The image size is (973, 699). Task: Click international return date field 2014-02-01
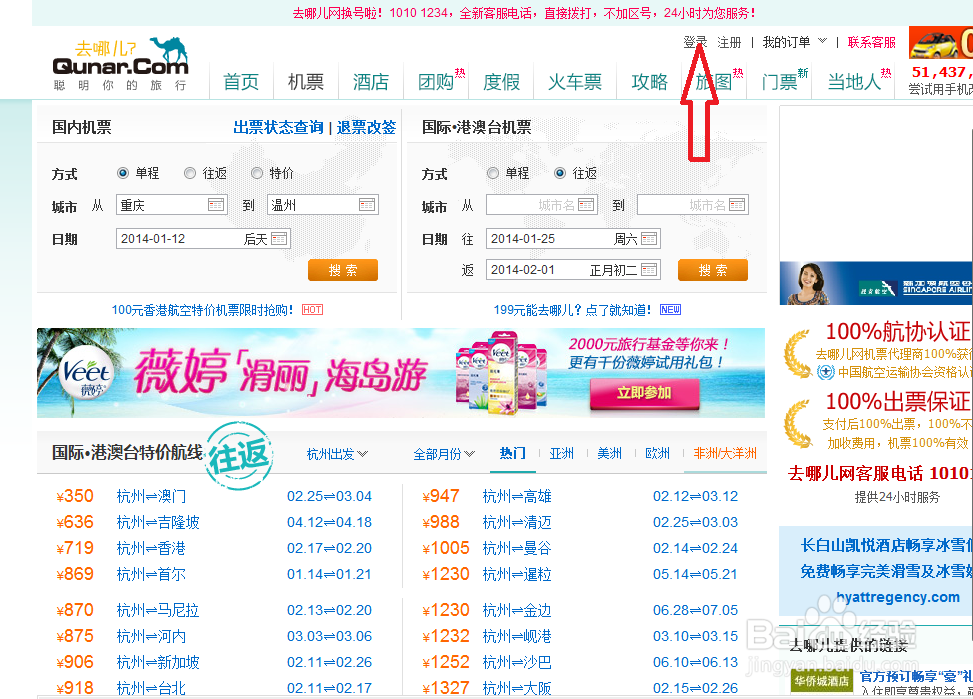[573, 270]
